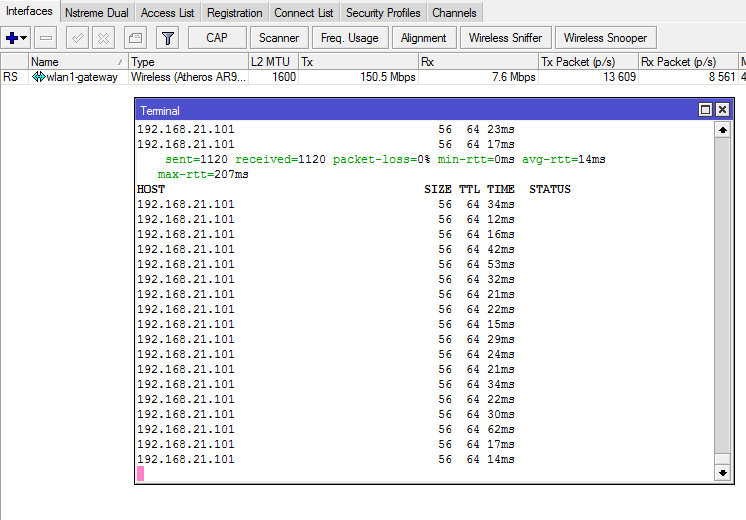Click the 7.6 Mbps Rx value
The image size is (746, 520).
[x=514, y=77]
